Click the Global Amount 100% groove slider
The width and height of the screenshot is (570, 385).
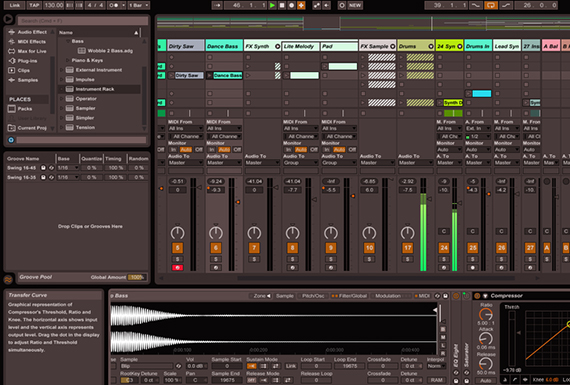pyautogui.click(x=137, y=277)
